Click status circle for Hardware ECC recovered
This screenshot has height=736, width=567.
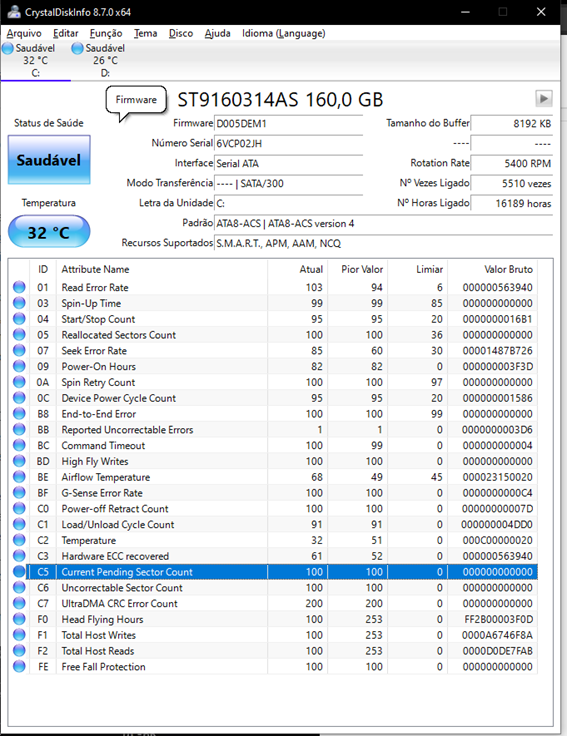(x=19, y=556)
